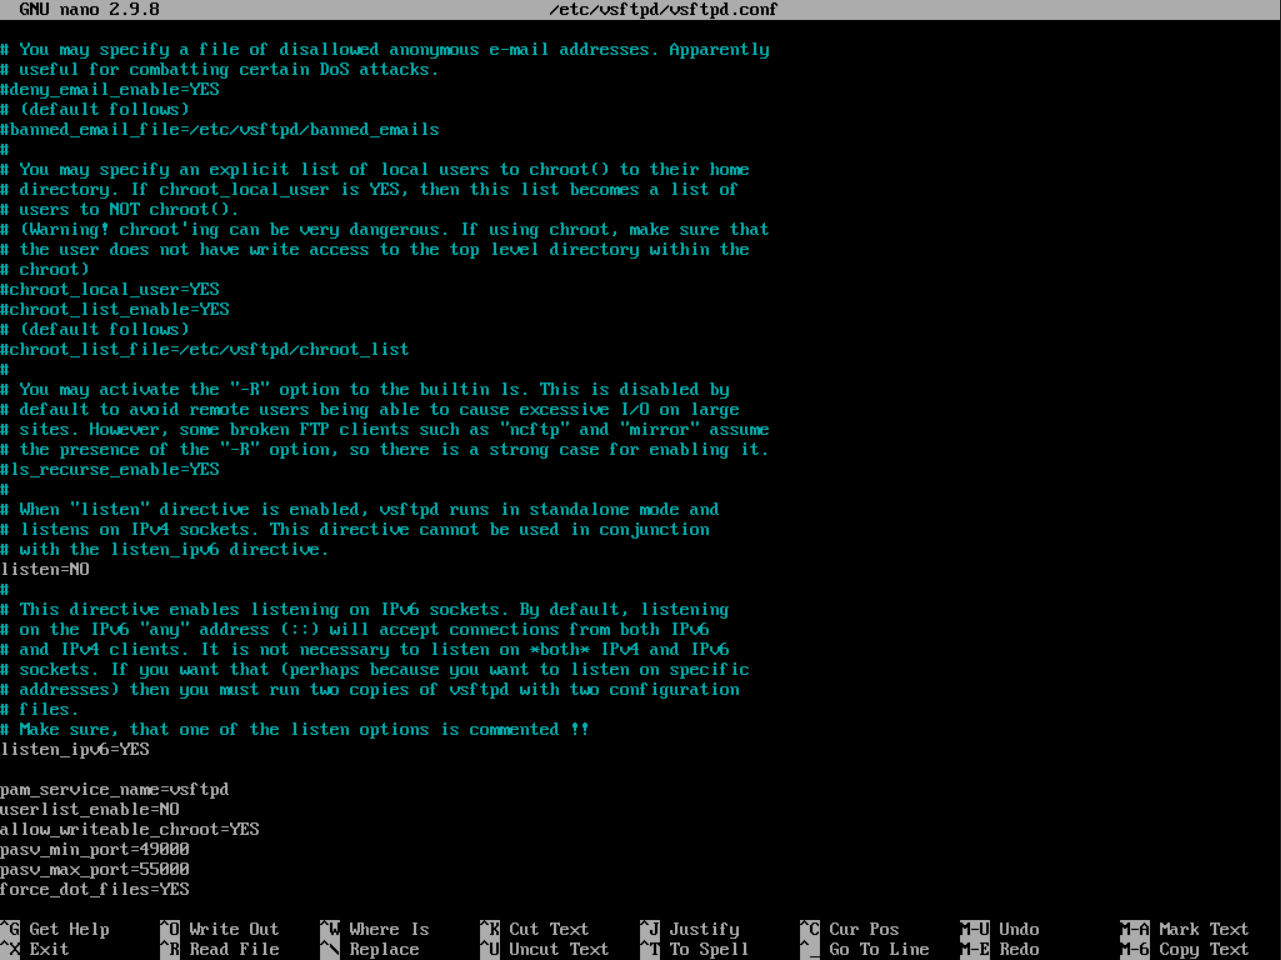Click the ^R Read File shortcut
Viewport: 1281px width, 960px height.
click(x=220, y=949)
